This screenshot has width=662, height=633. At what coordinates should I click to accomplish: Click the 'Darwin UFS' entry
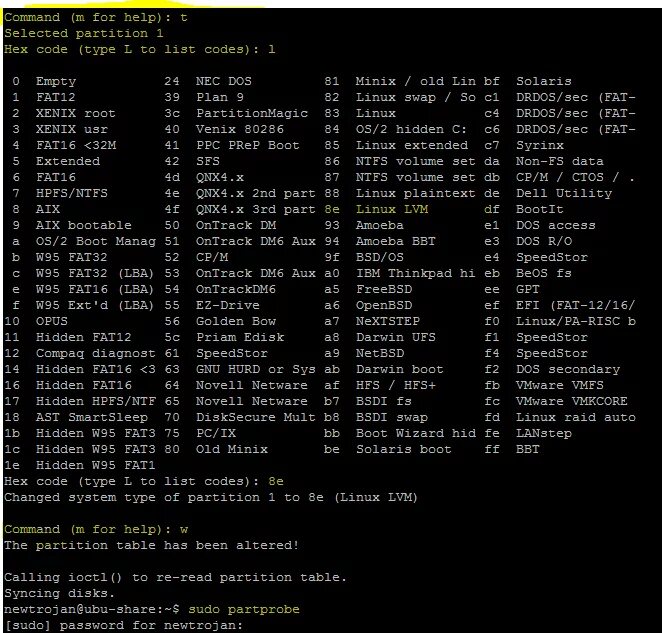coord(396,337)
